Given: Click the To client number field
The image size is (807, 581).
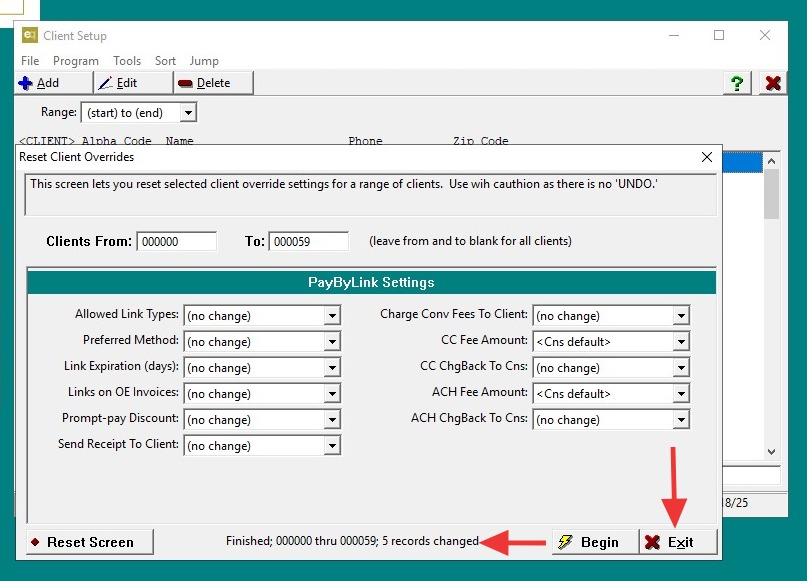Looking at the screenshot, I should (x=309, y=241).
